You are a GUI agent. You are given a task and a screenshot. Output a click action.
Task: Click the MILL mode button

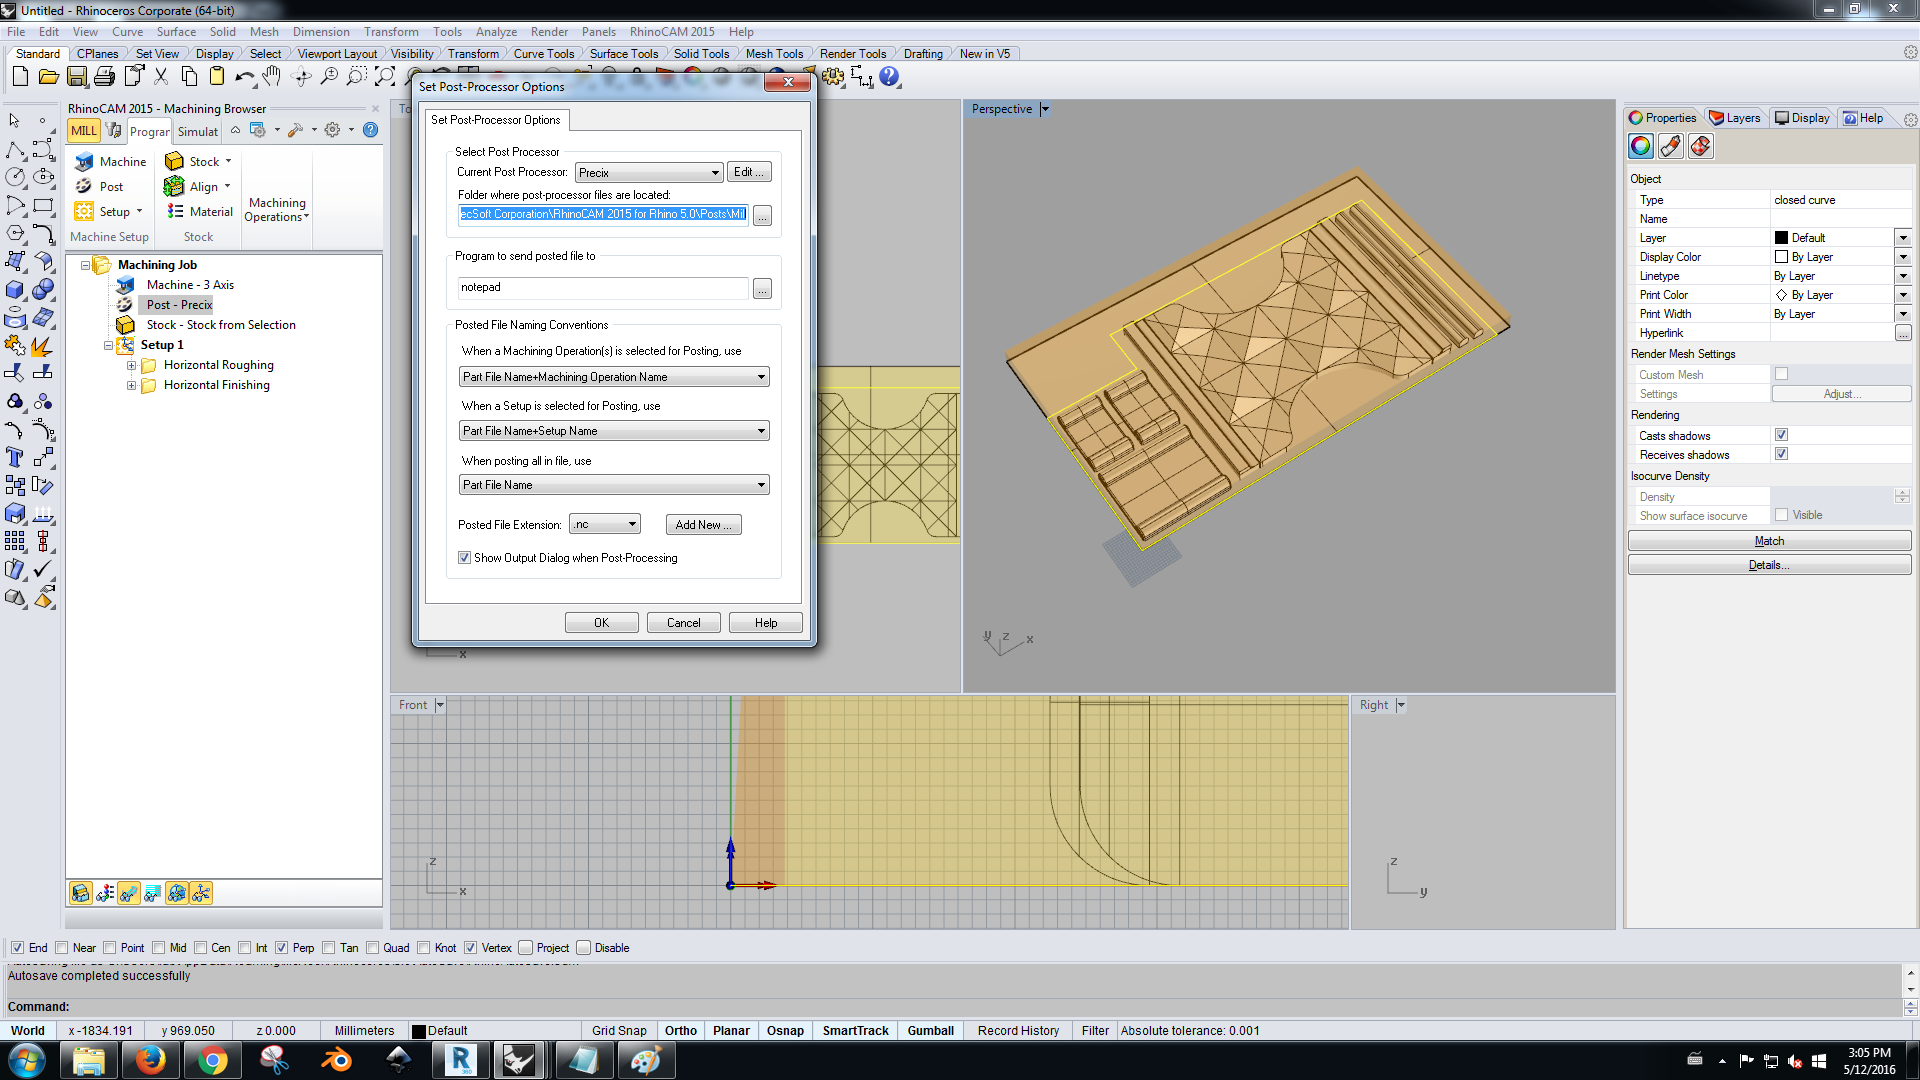pyautogui.click(x=83, y=131)
